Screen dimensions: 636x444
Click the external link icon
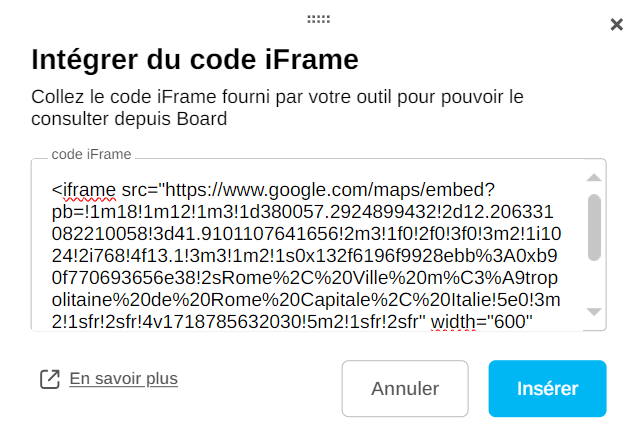click(x=49, y=380)
